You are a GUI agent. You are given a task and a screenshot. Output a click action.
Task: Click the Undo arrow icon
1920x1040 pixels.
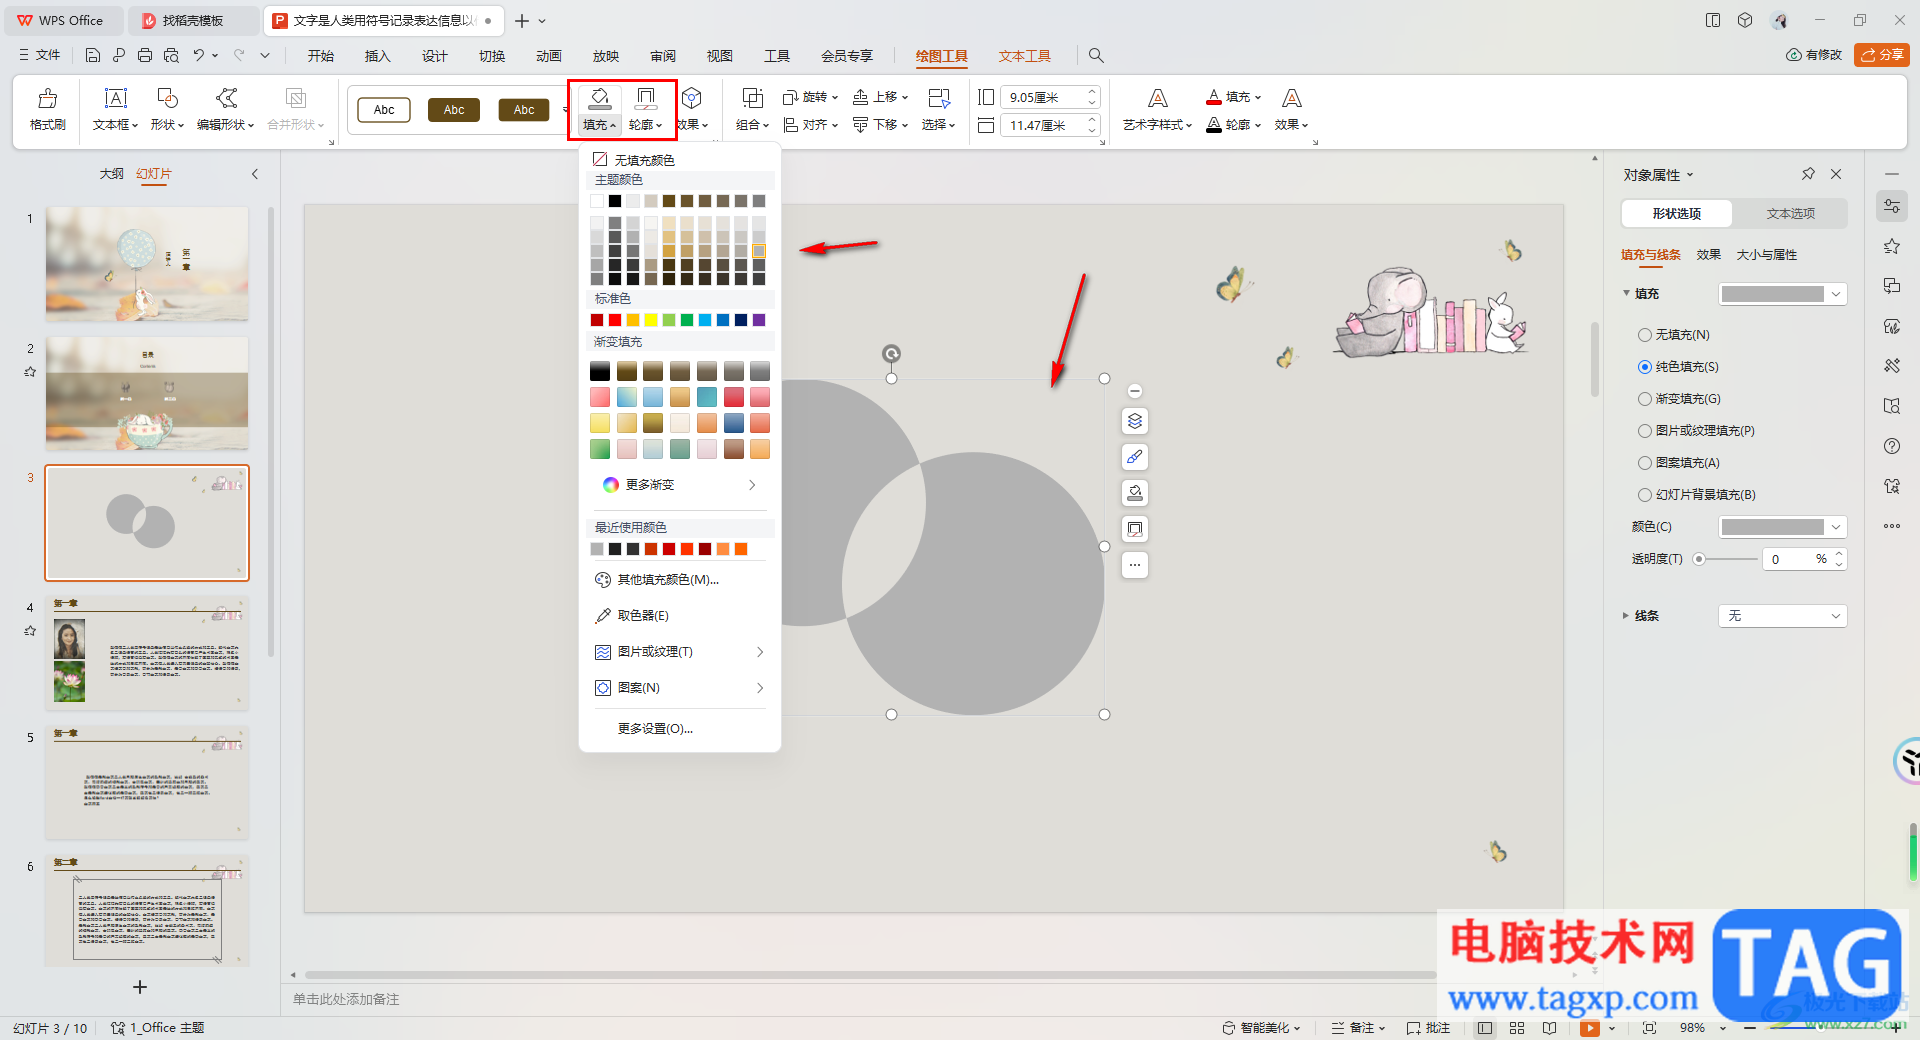pyautogui.click(x=199, y=56)
